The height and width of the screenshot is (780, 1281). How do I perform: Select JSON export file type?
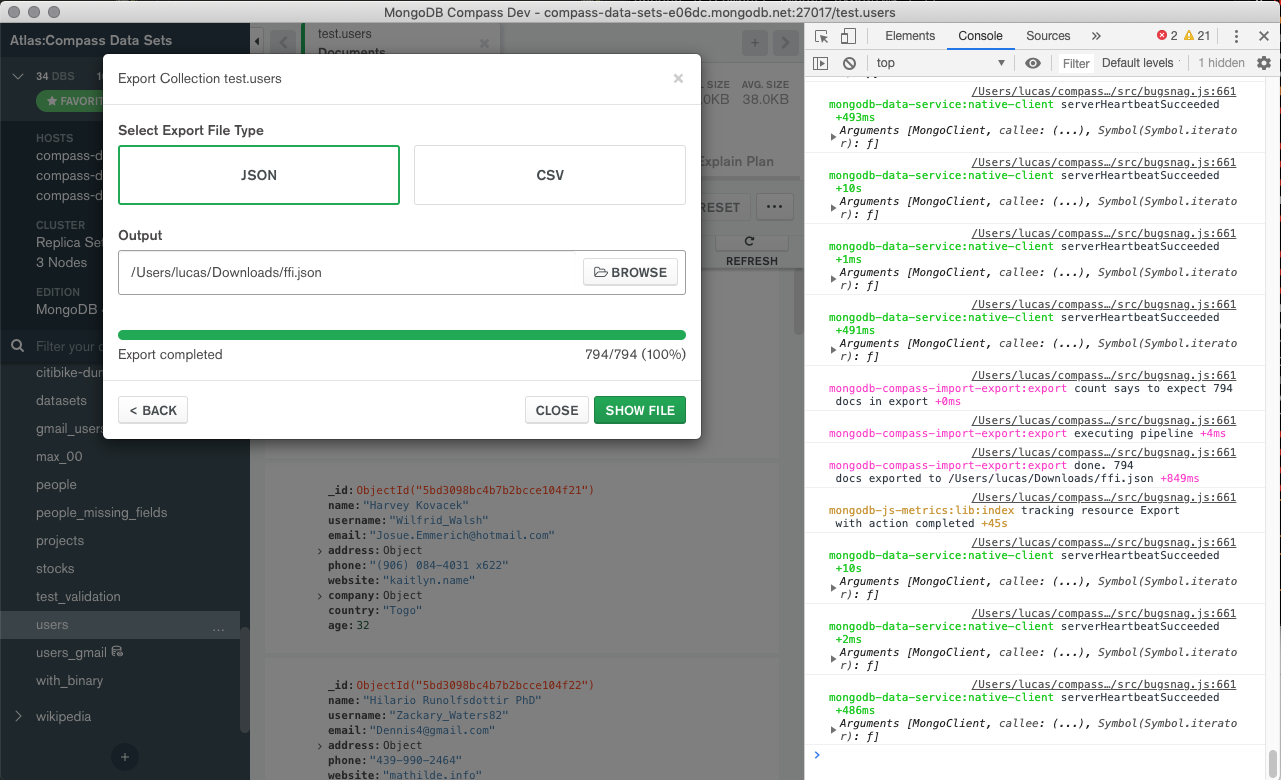pyautogui.click(x=259, y=175)
